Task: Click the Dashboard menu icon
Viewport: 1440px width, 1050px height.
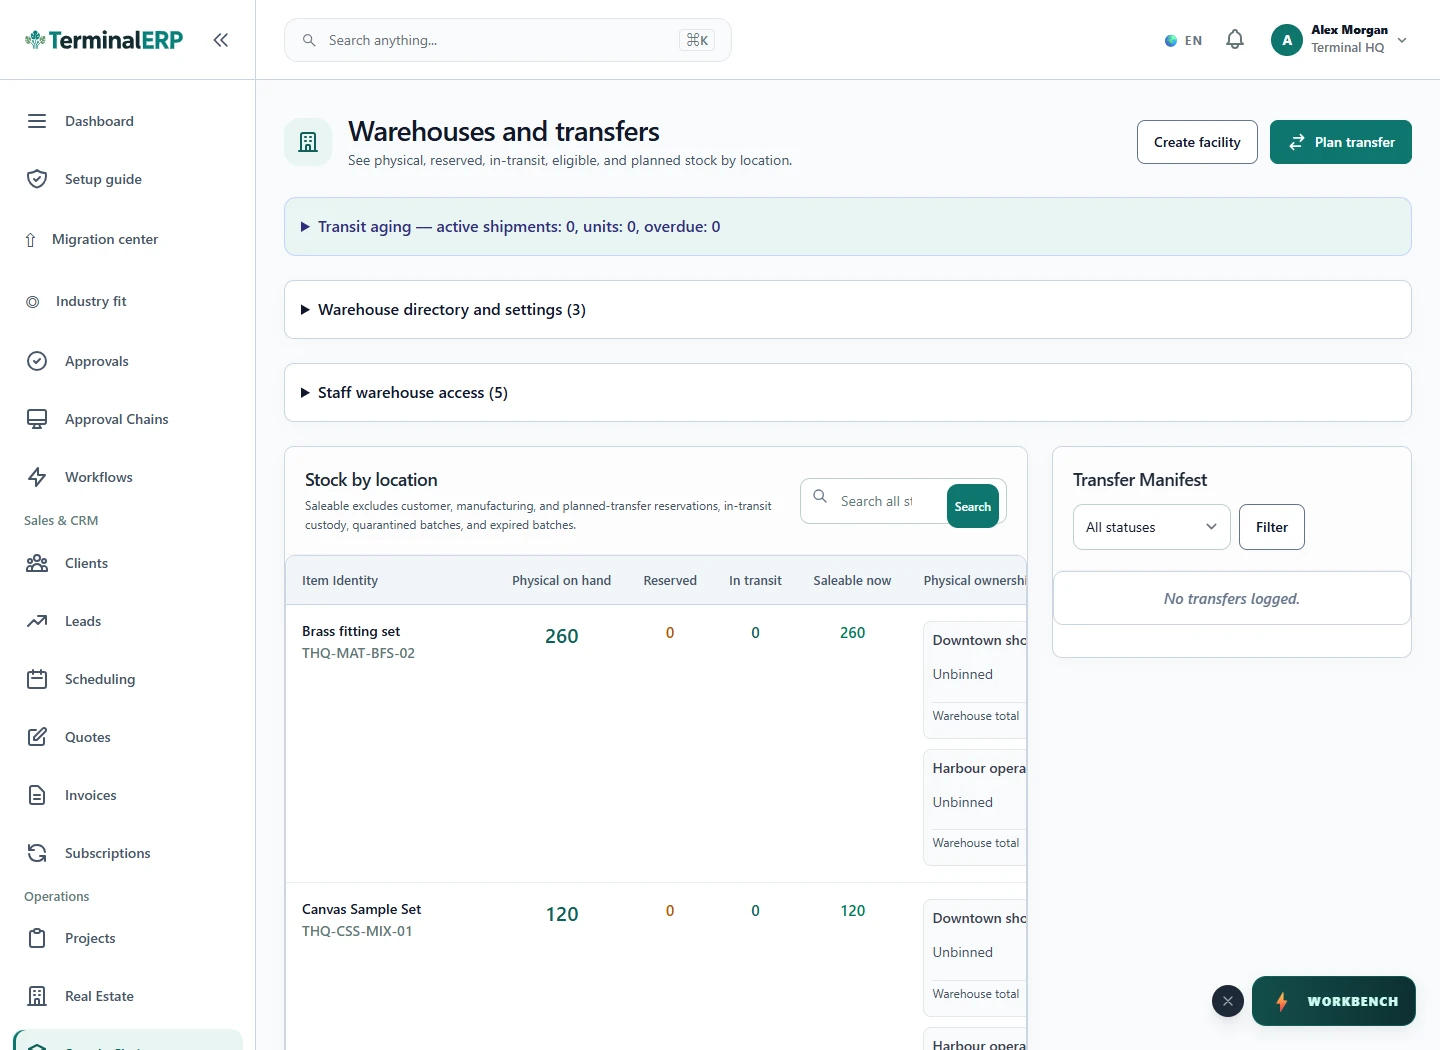Action: point(37,121)
